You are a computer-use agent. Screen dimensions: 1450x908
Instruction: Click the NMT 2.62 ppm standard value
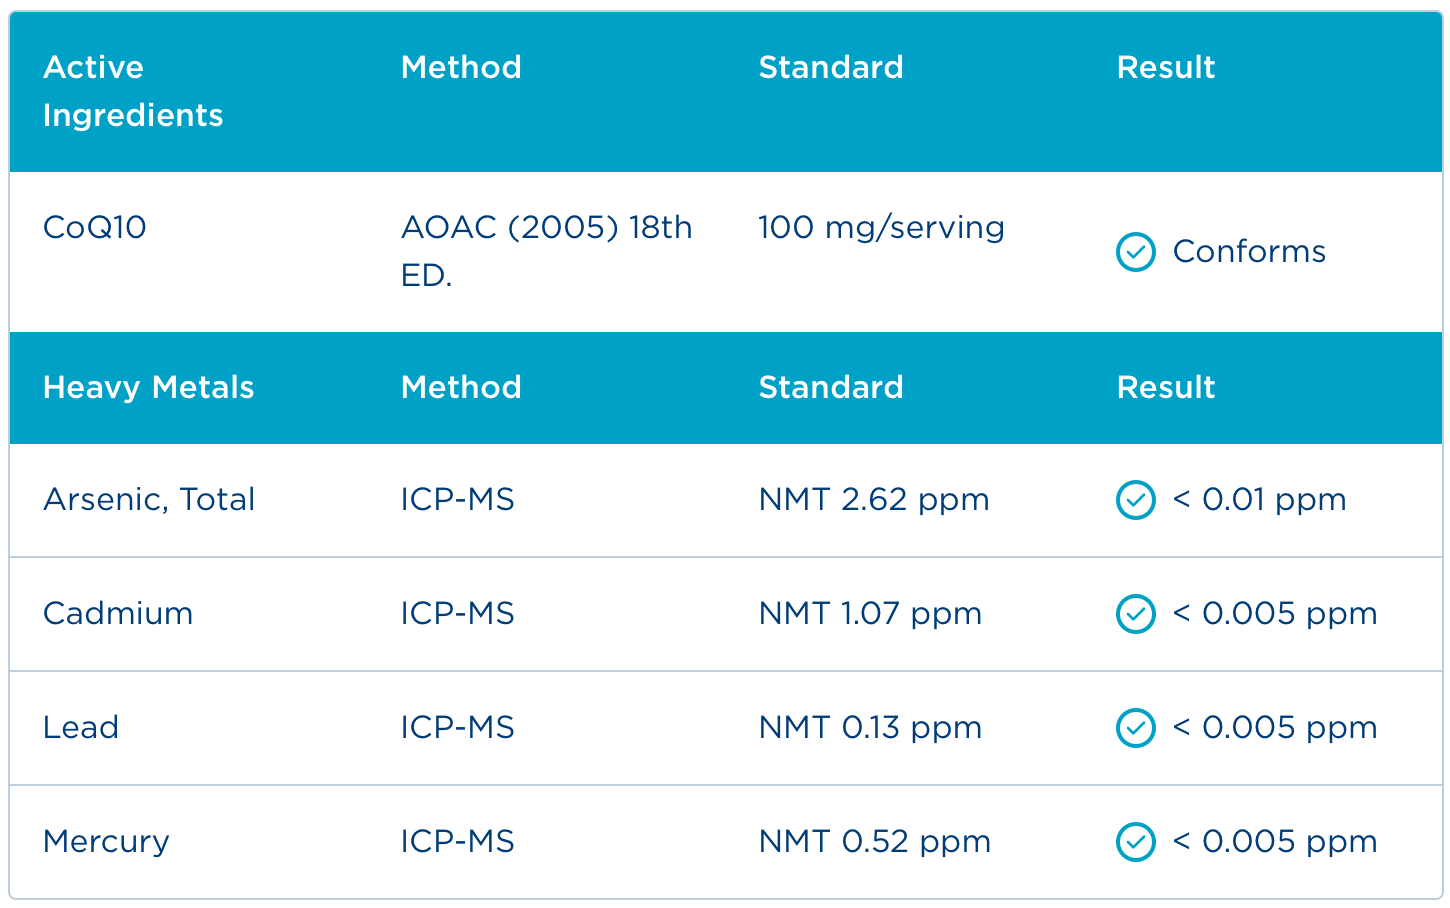(874, 499)
